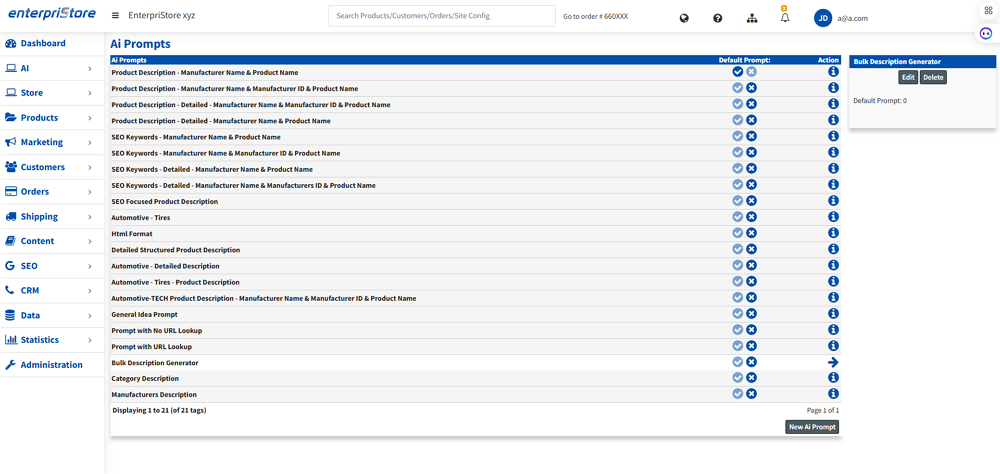1000x474 pixels.
Task: Open the help question mark icon
Action: 717,18
